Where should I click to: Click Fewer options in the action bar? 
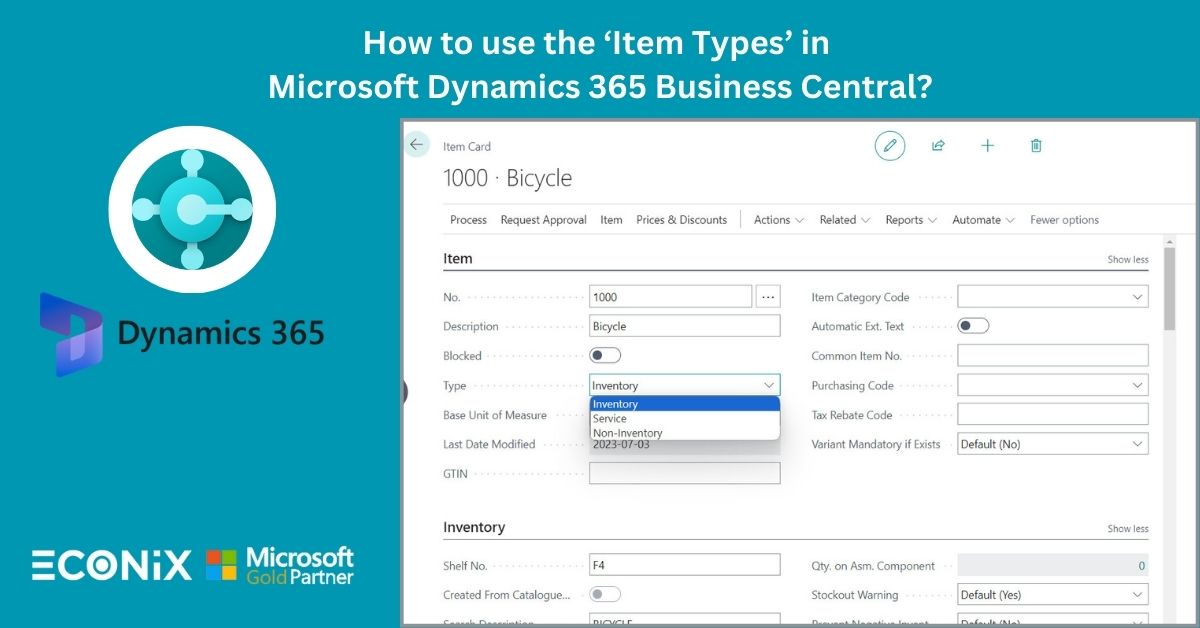(x=1064, y=219)
